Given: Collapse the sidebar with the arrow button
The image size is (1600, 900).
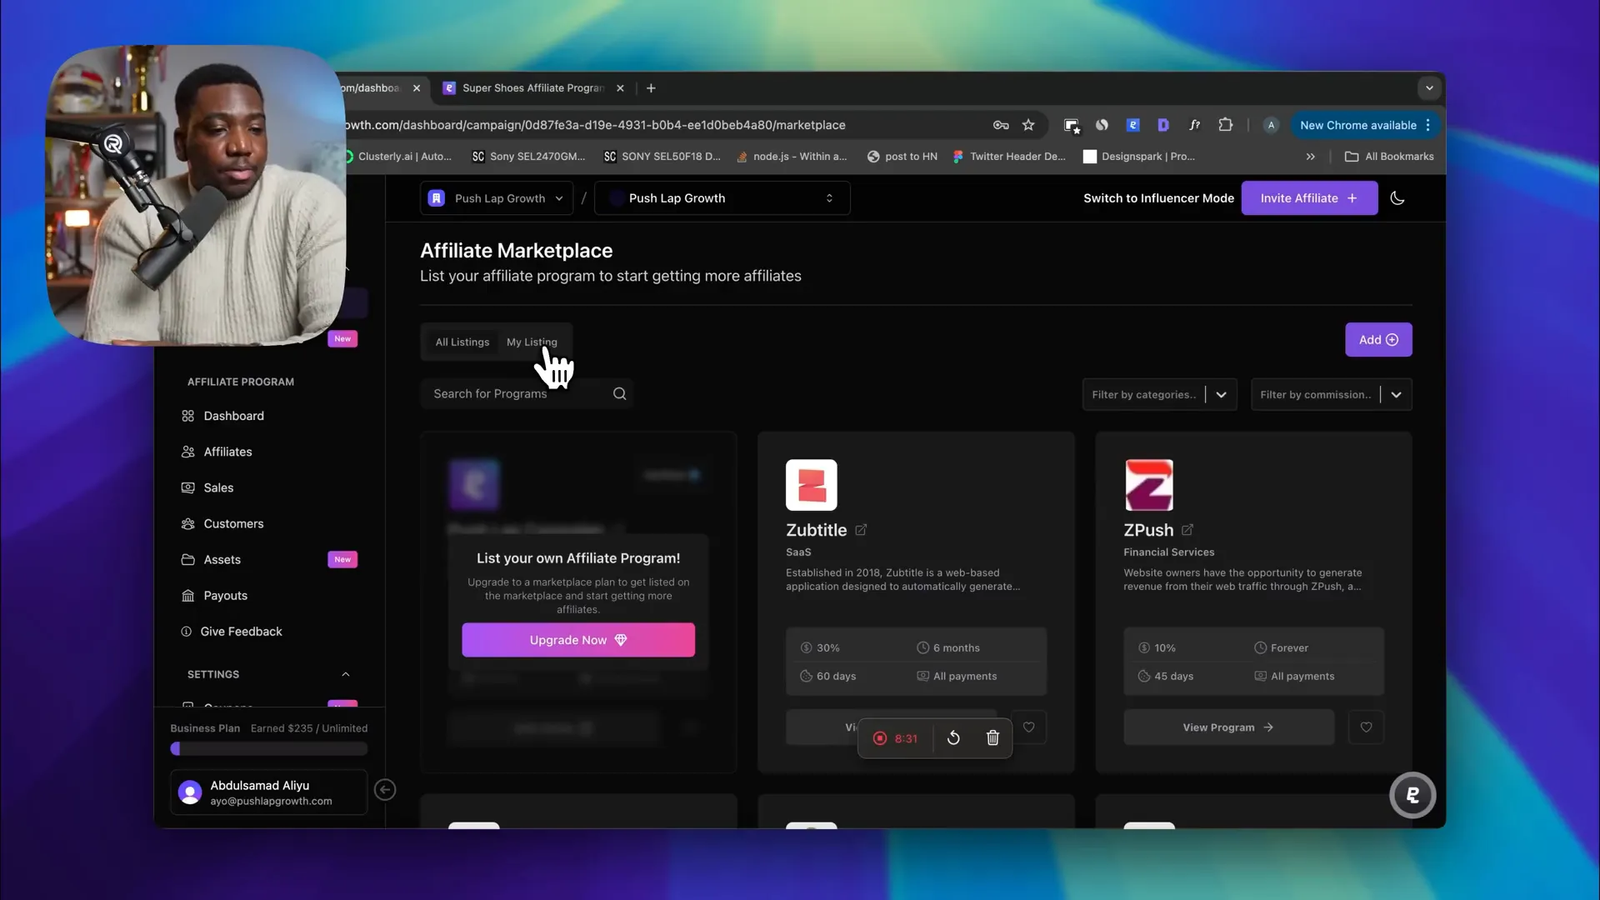Looking at the screenshot, I should [385, 790].
